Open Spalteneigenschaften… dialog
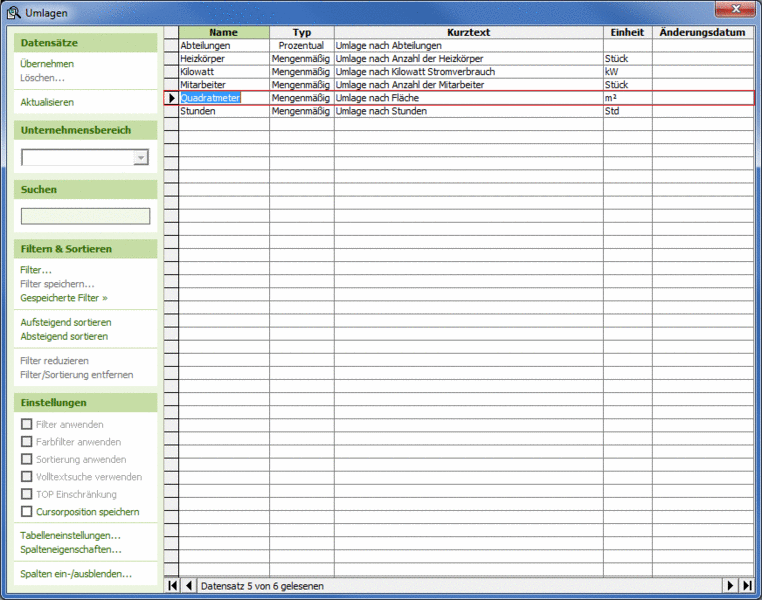The width and height of the screenshot is (762, 600). click(x=71, y=549)
